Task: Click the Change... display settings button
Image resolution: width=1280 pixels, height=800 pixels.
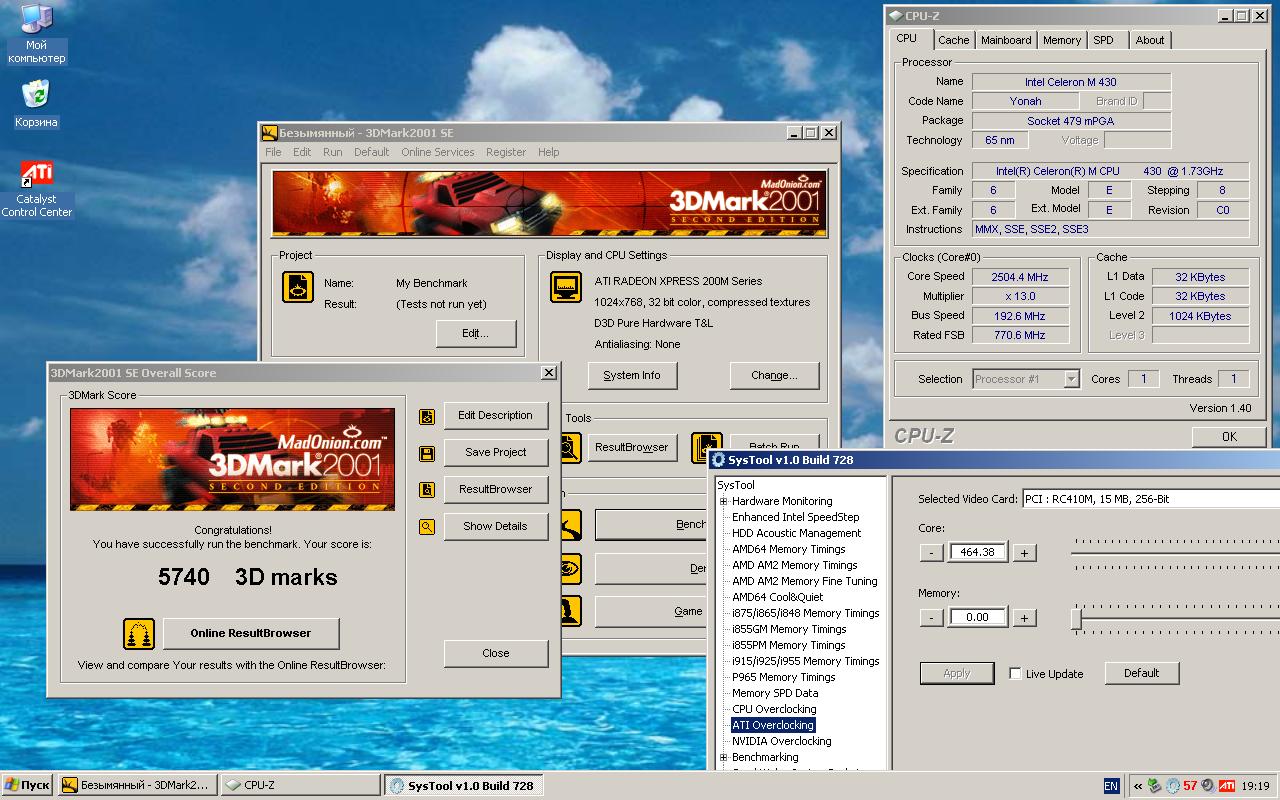Action: click(x=774, y=376)
